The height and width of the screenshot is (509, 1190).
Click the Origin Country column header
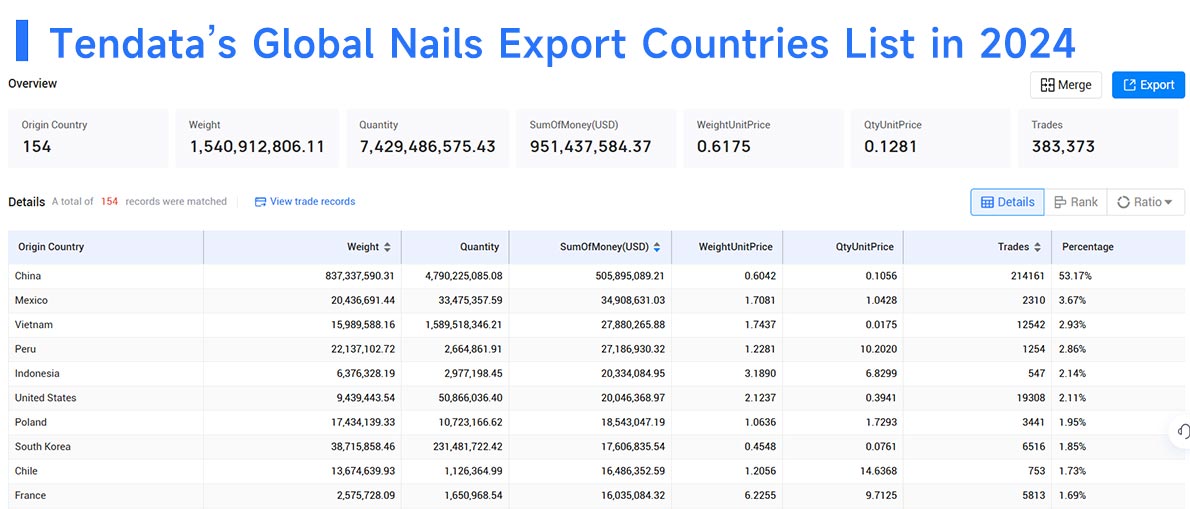[51, 247]
